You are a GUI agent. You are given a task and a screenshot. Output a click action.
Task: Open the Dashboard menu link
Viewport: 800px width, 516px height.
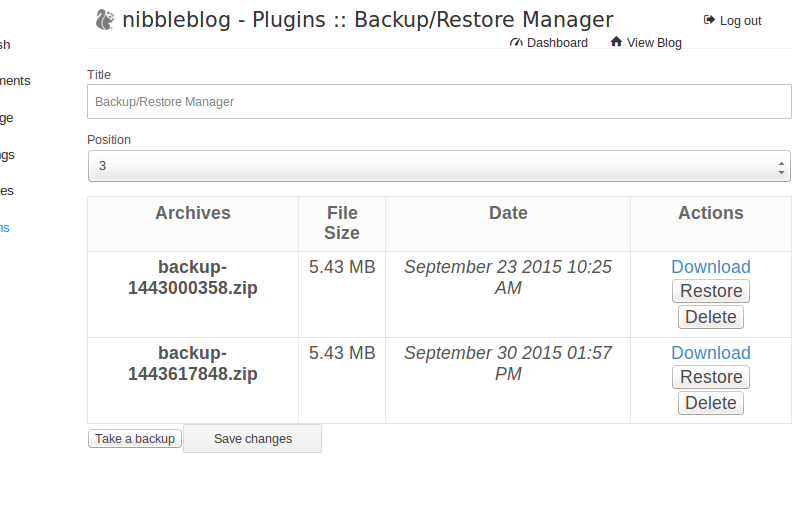coord(557,43)
